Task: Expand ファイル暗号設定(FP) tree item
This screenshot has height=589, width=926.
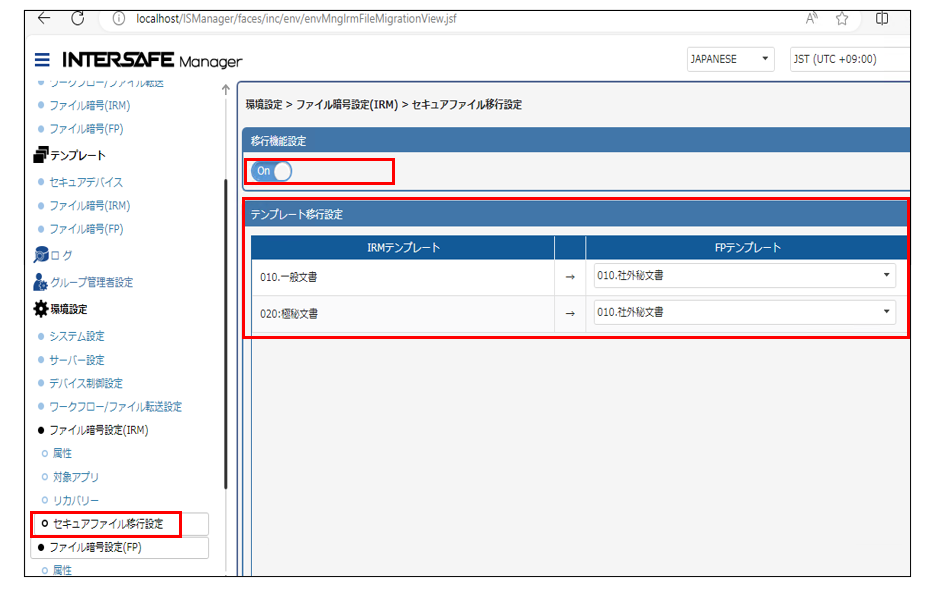Action: [96, 547]
